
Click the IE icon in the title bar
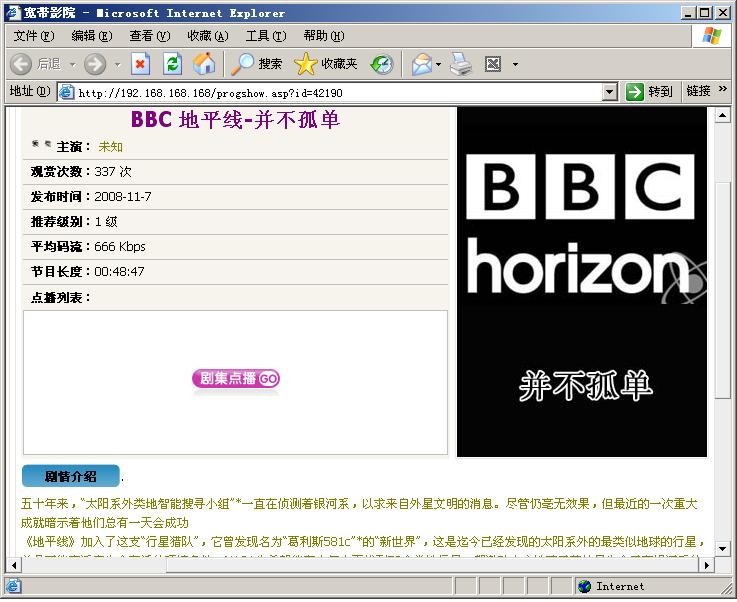(x=13, y=13)
